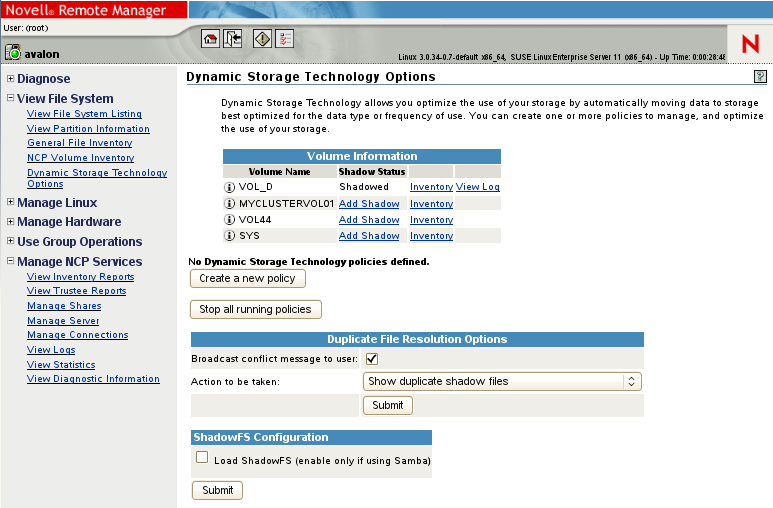Open the health monitor warning diamond icon

[262, 38]
